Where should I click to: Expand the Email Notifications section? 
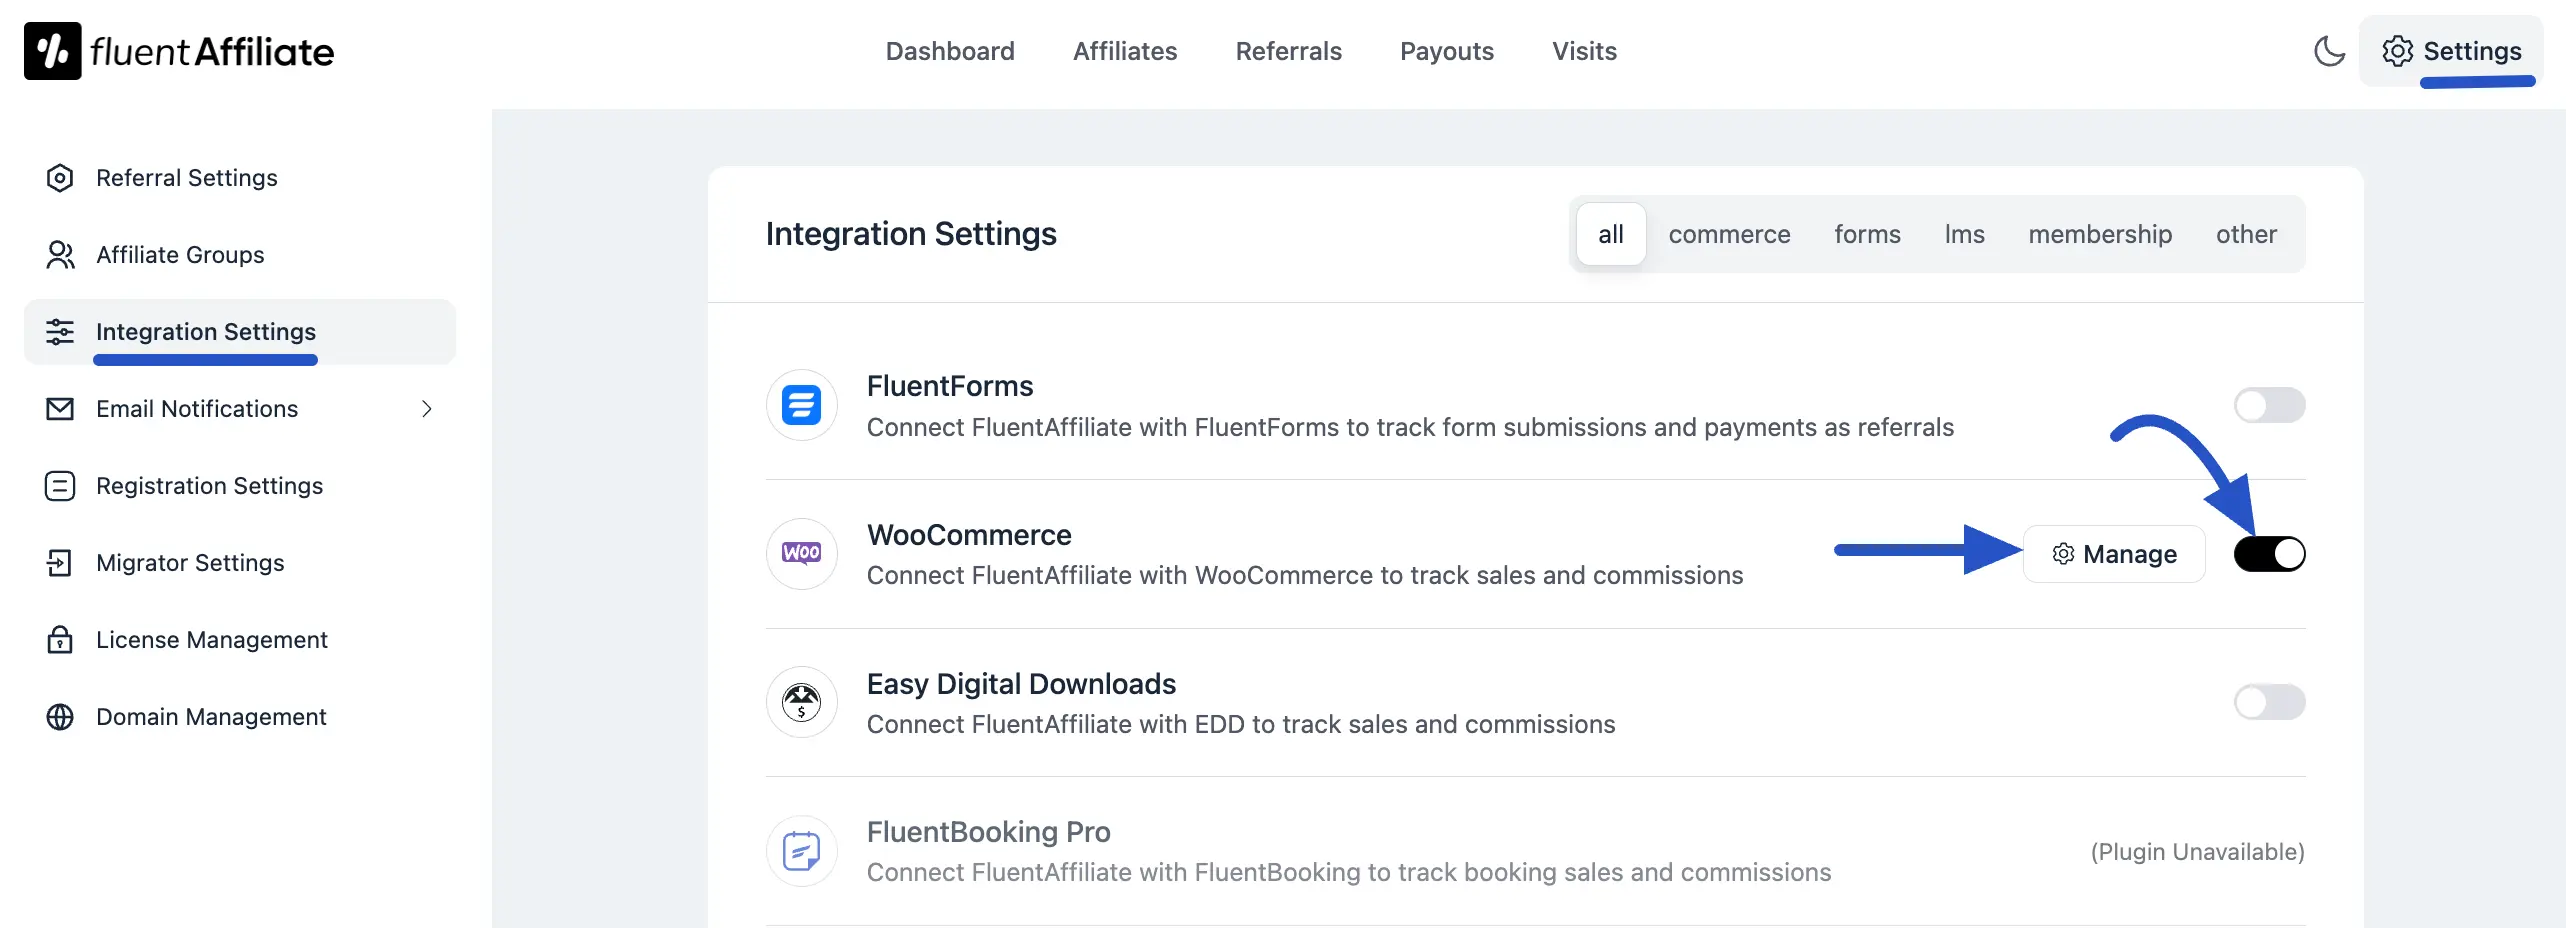427,409
